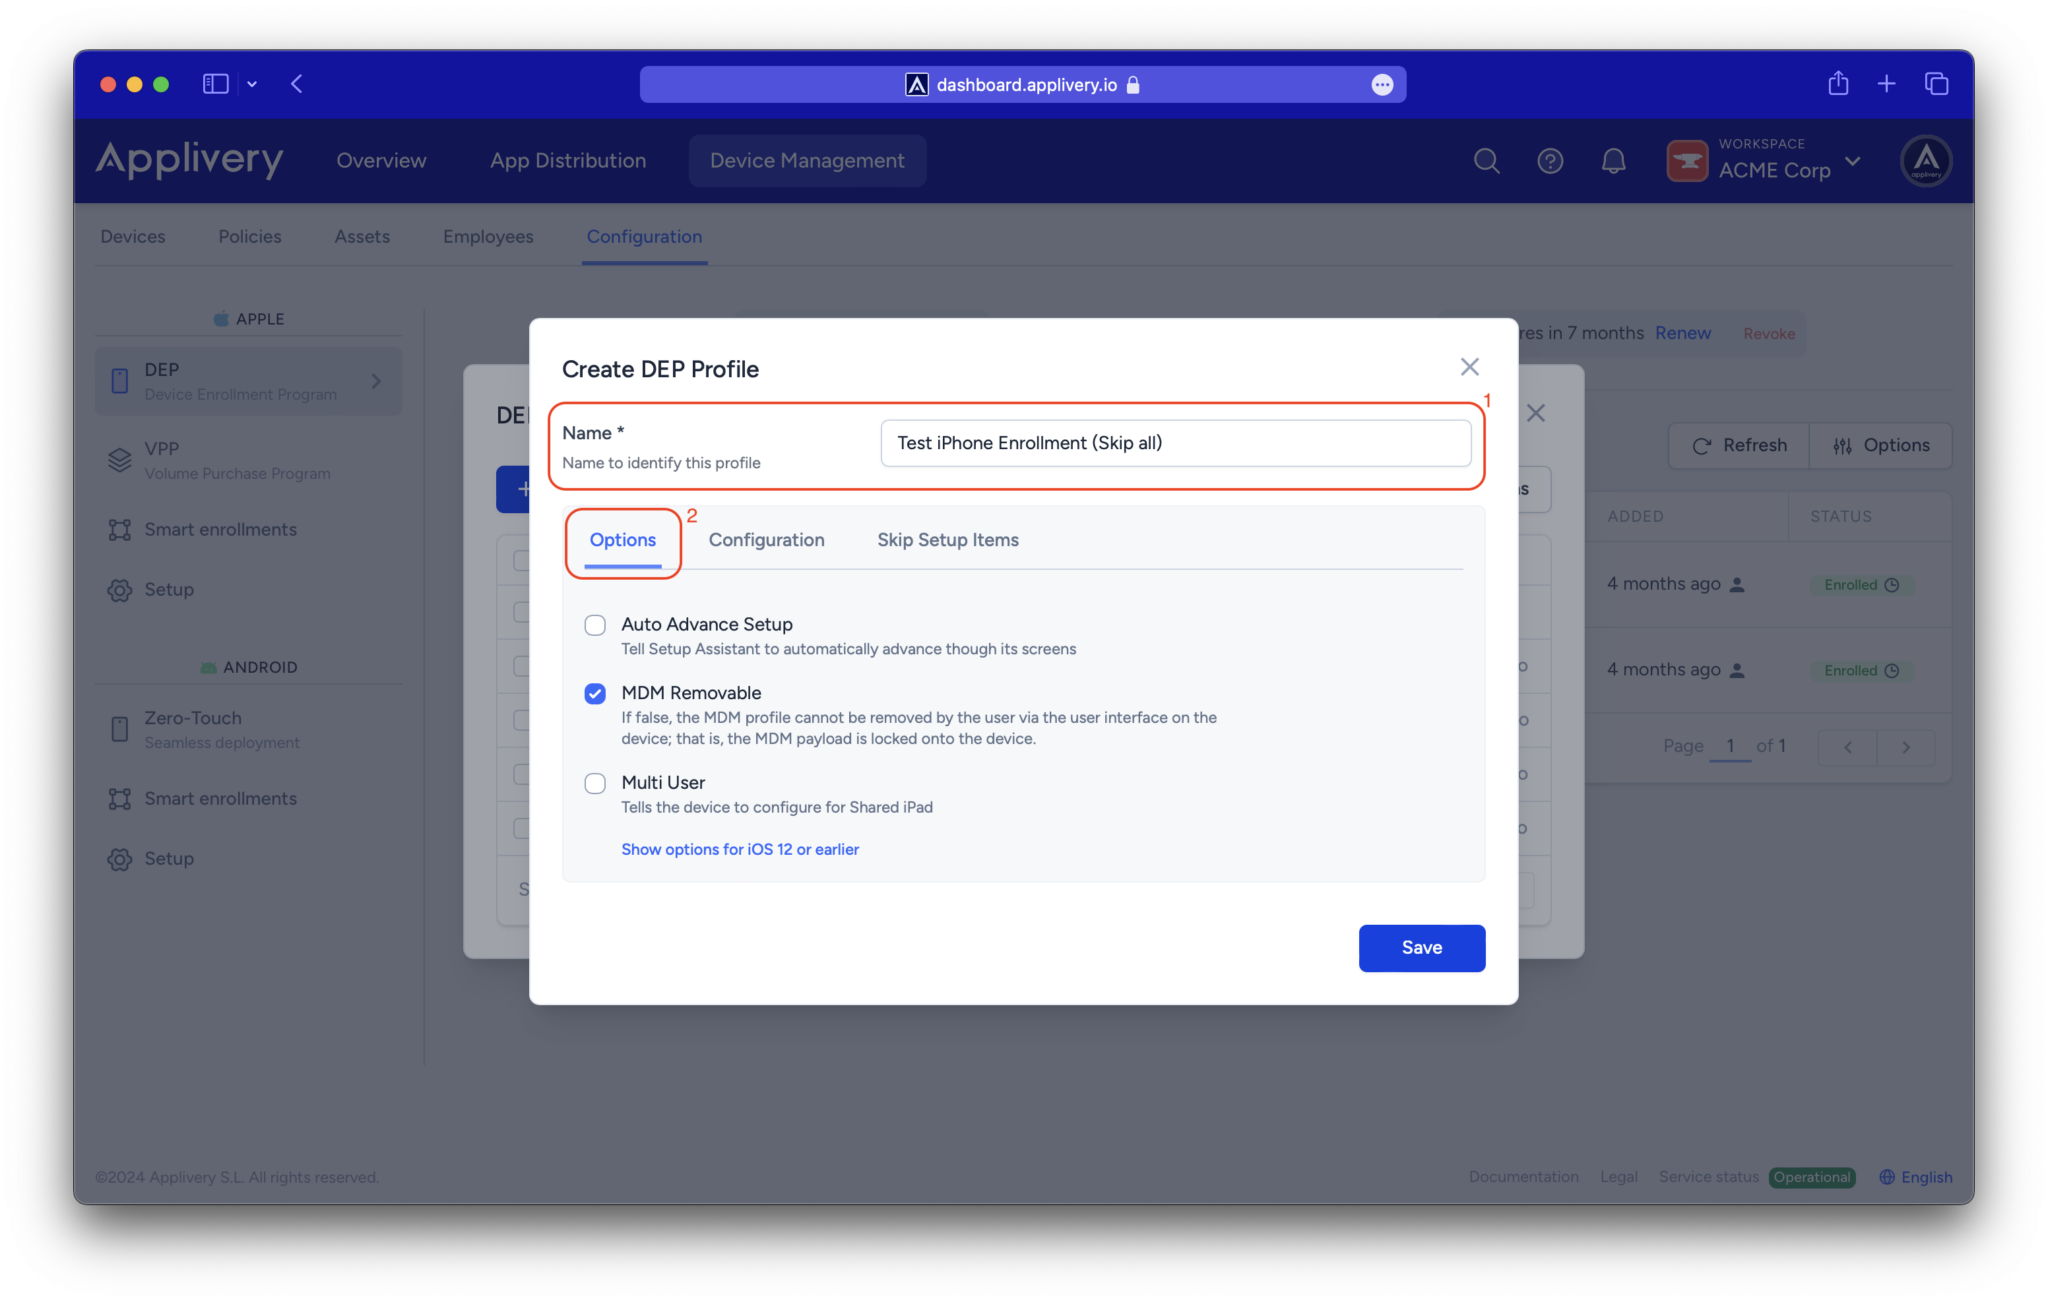Screen dimensions: 2048x1302
Task: Open the sidebar dropdown arrow in Safari
Action: [252, 84]
